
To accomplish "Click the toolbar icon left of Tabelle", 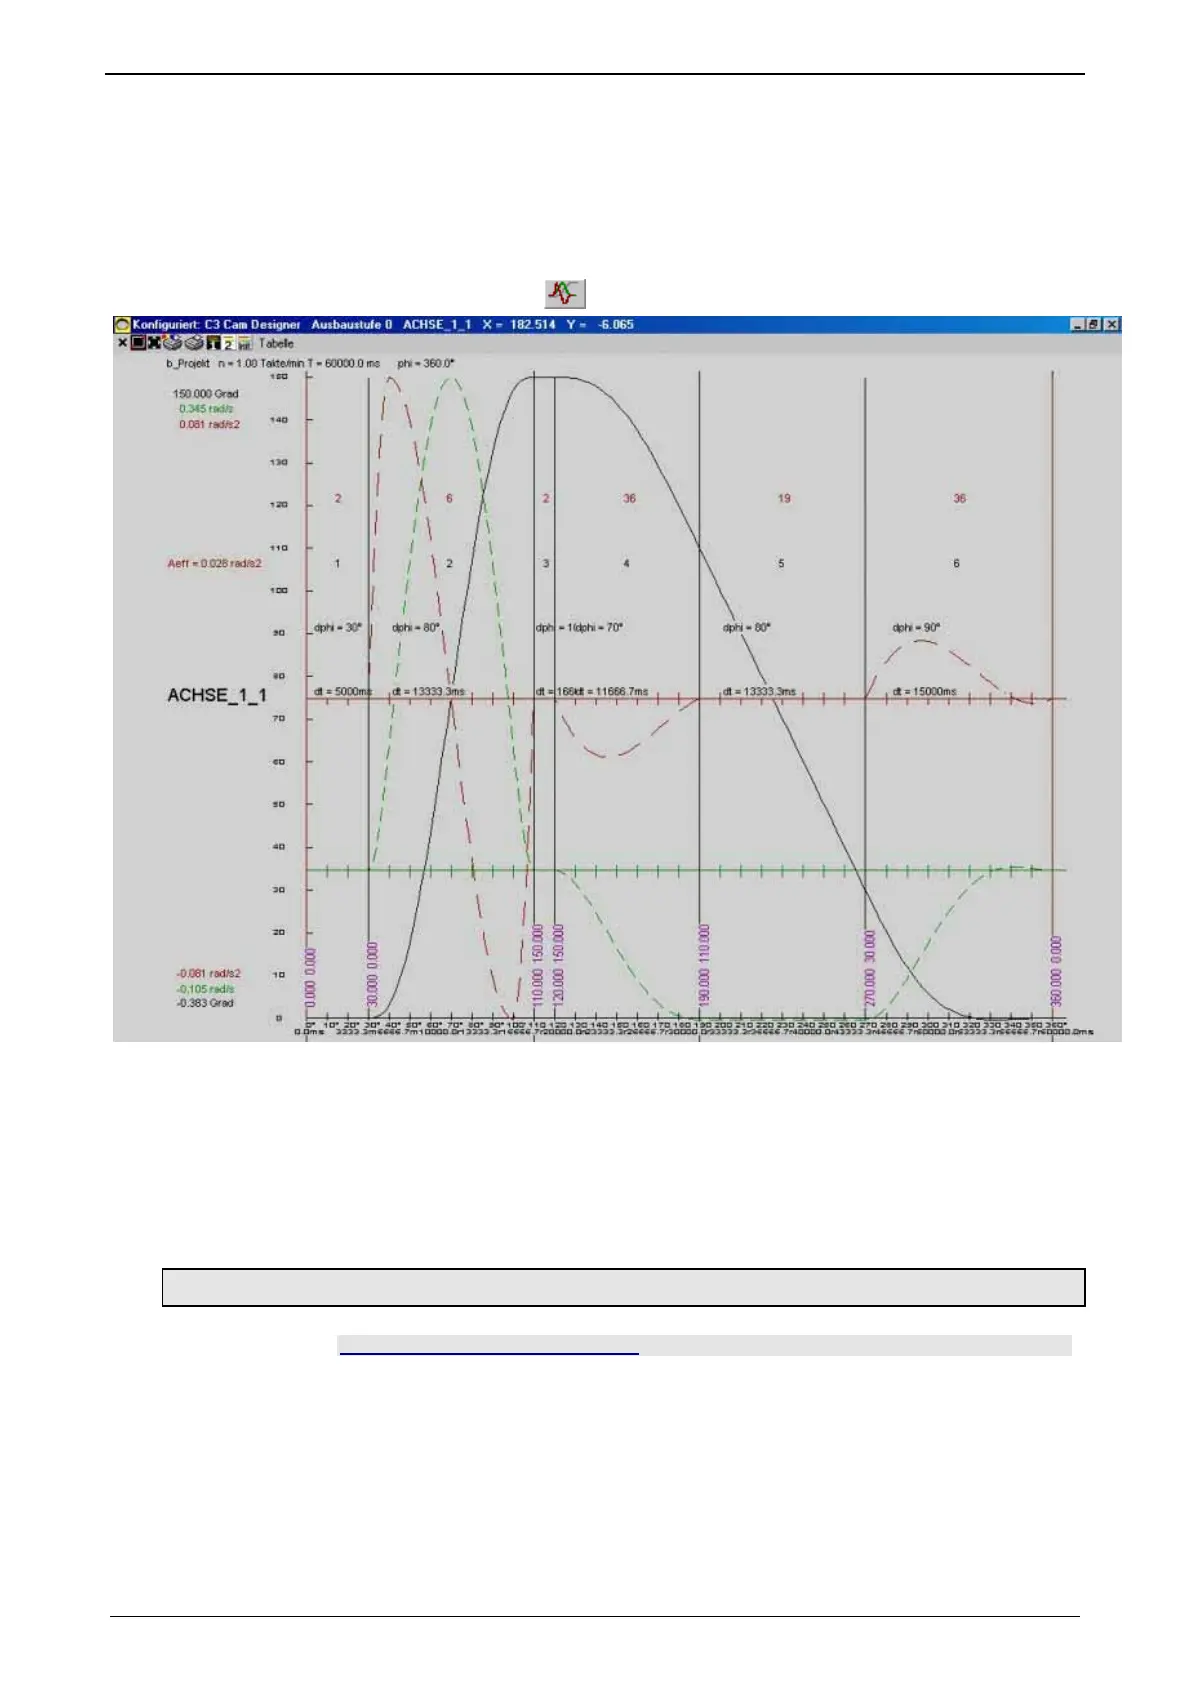I will tap(244, 344).
